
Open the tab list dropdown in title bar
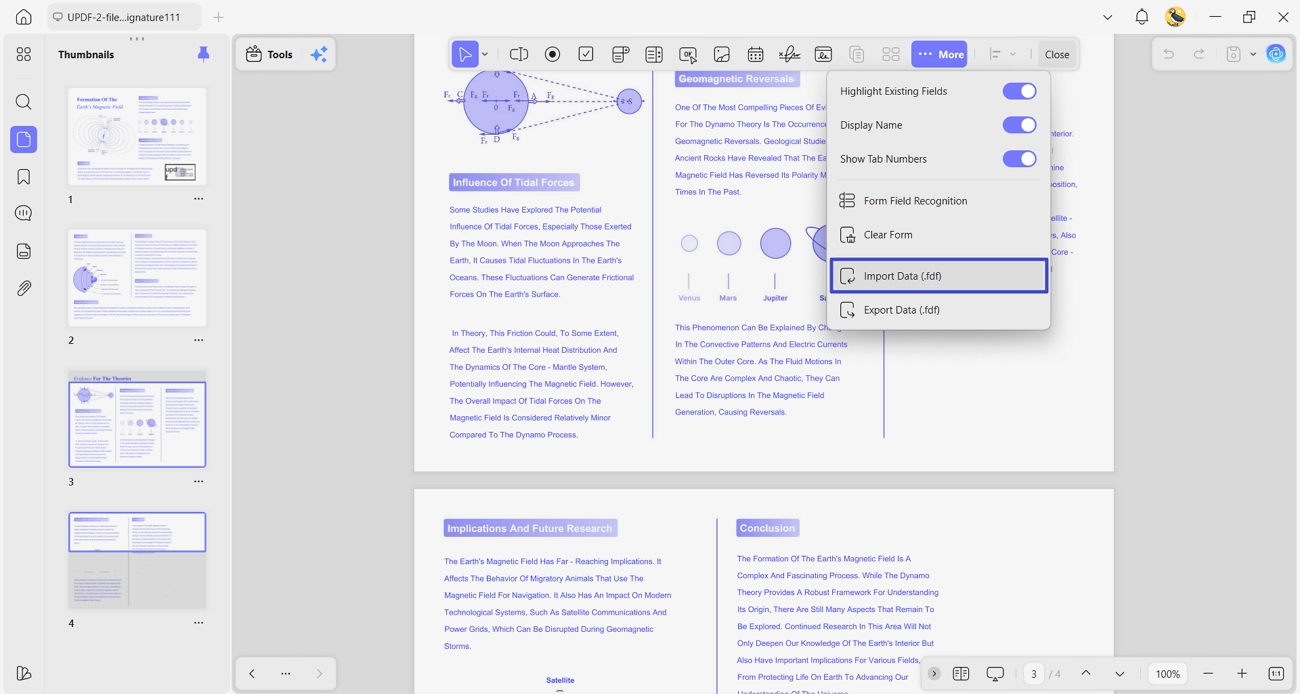(x=1107, y=17)
